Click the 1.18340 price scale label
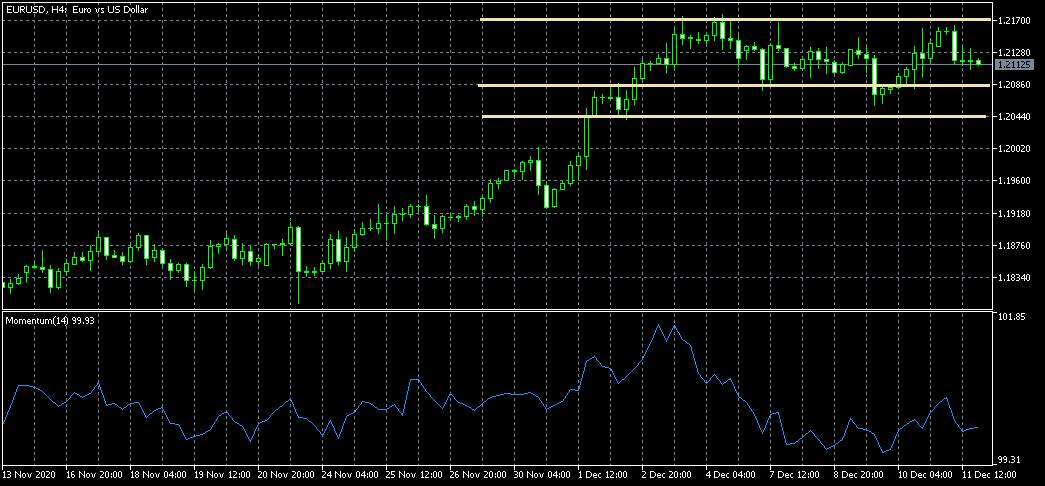 click(1012, 278)
